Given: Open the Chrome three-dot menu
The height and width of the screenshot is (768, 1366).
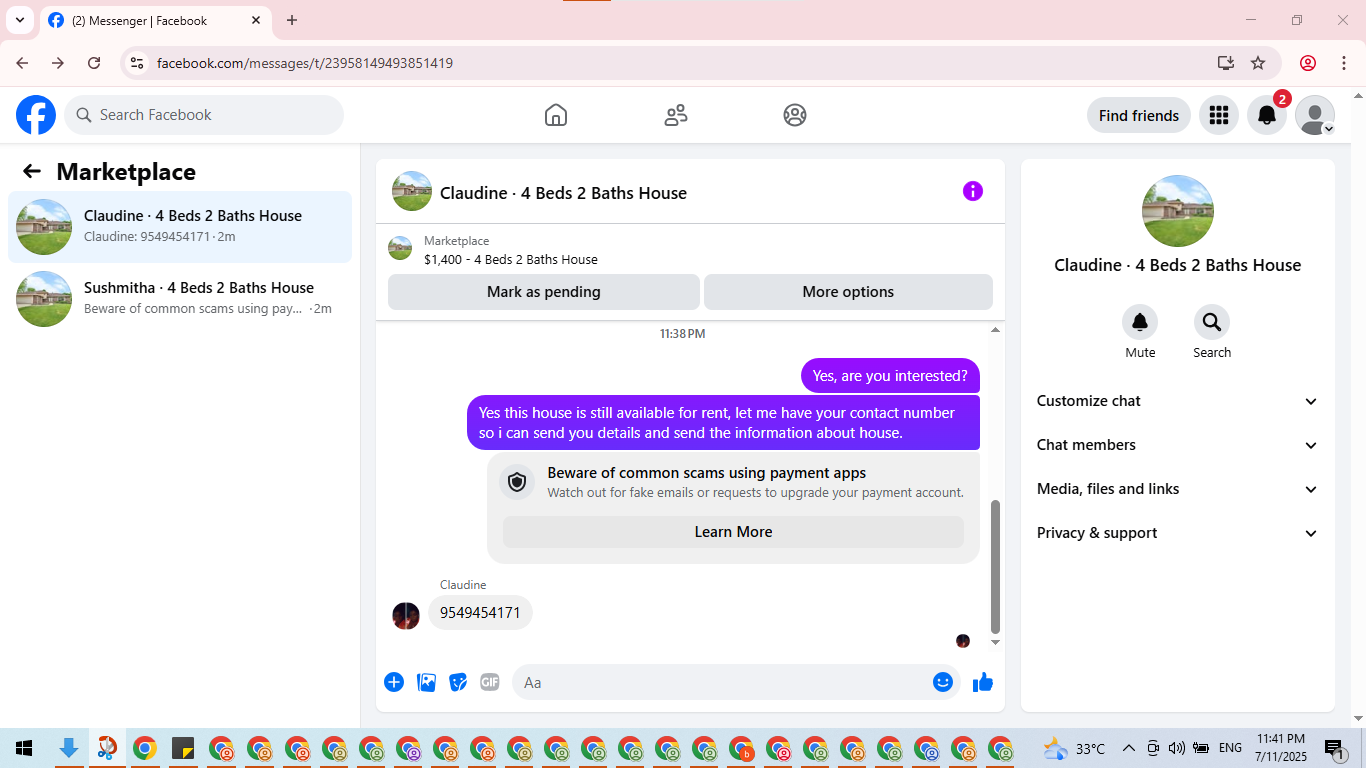Looking at the screenshot, I should coord(1343,63).
